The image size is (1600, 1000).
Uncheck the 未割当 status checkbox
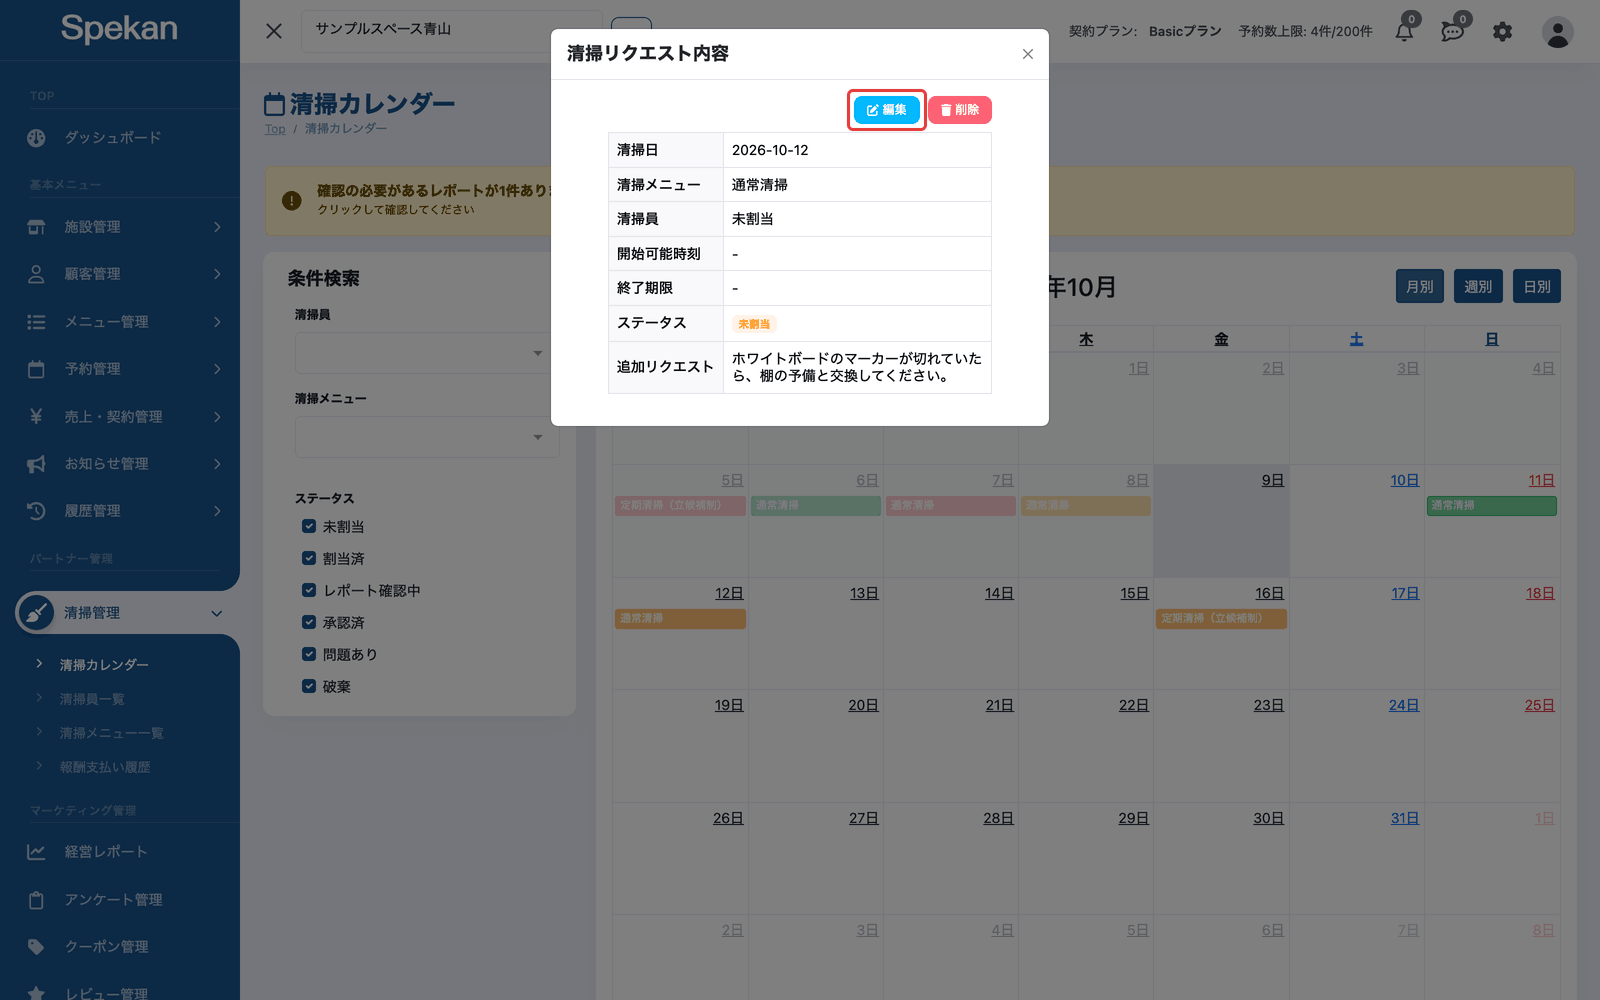click(x=309, y=526)
